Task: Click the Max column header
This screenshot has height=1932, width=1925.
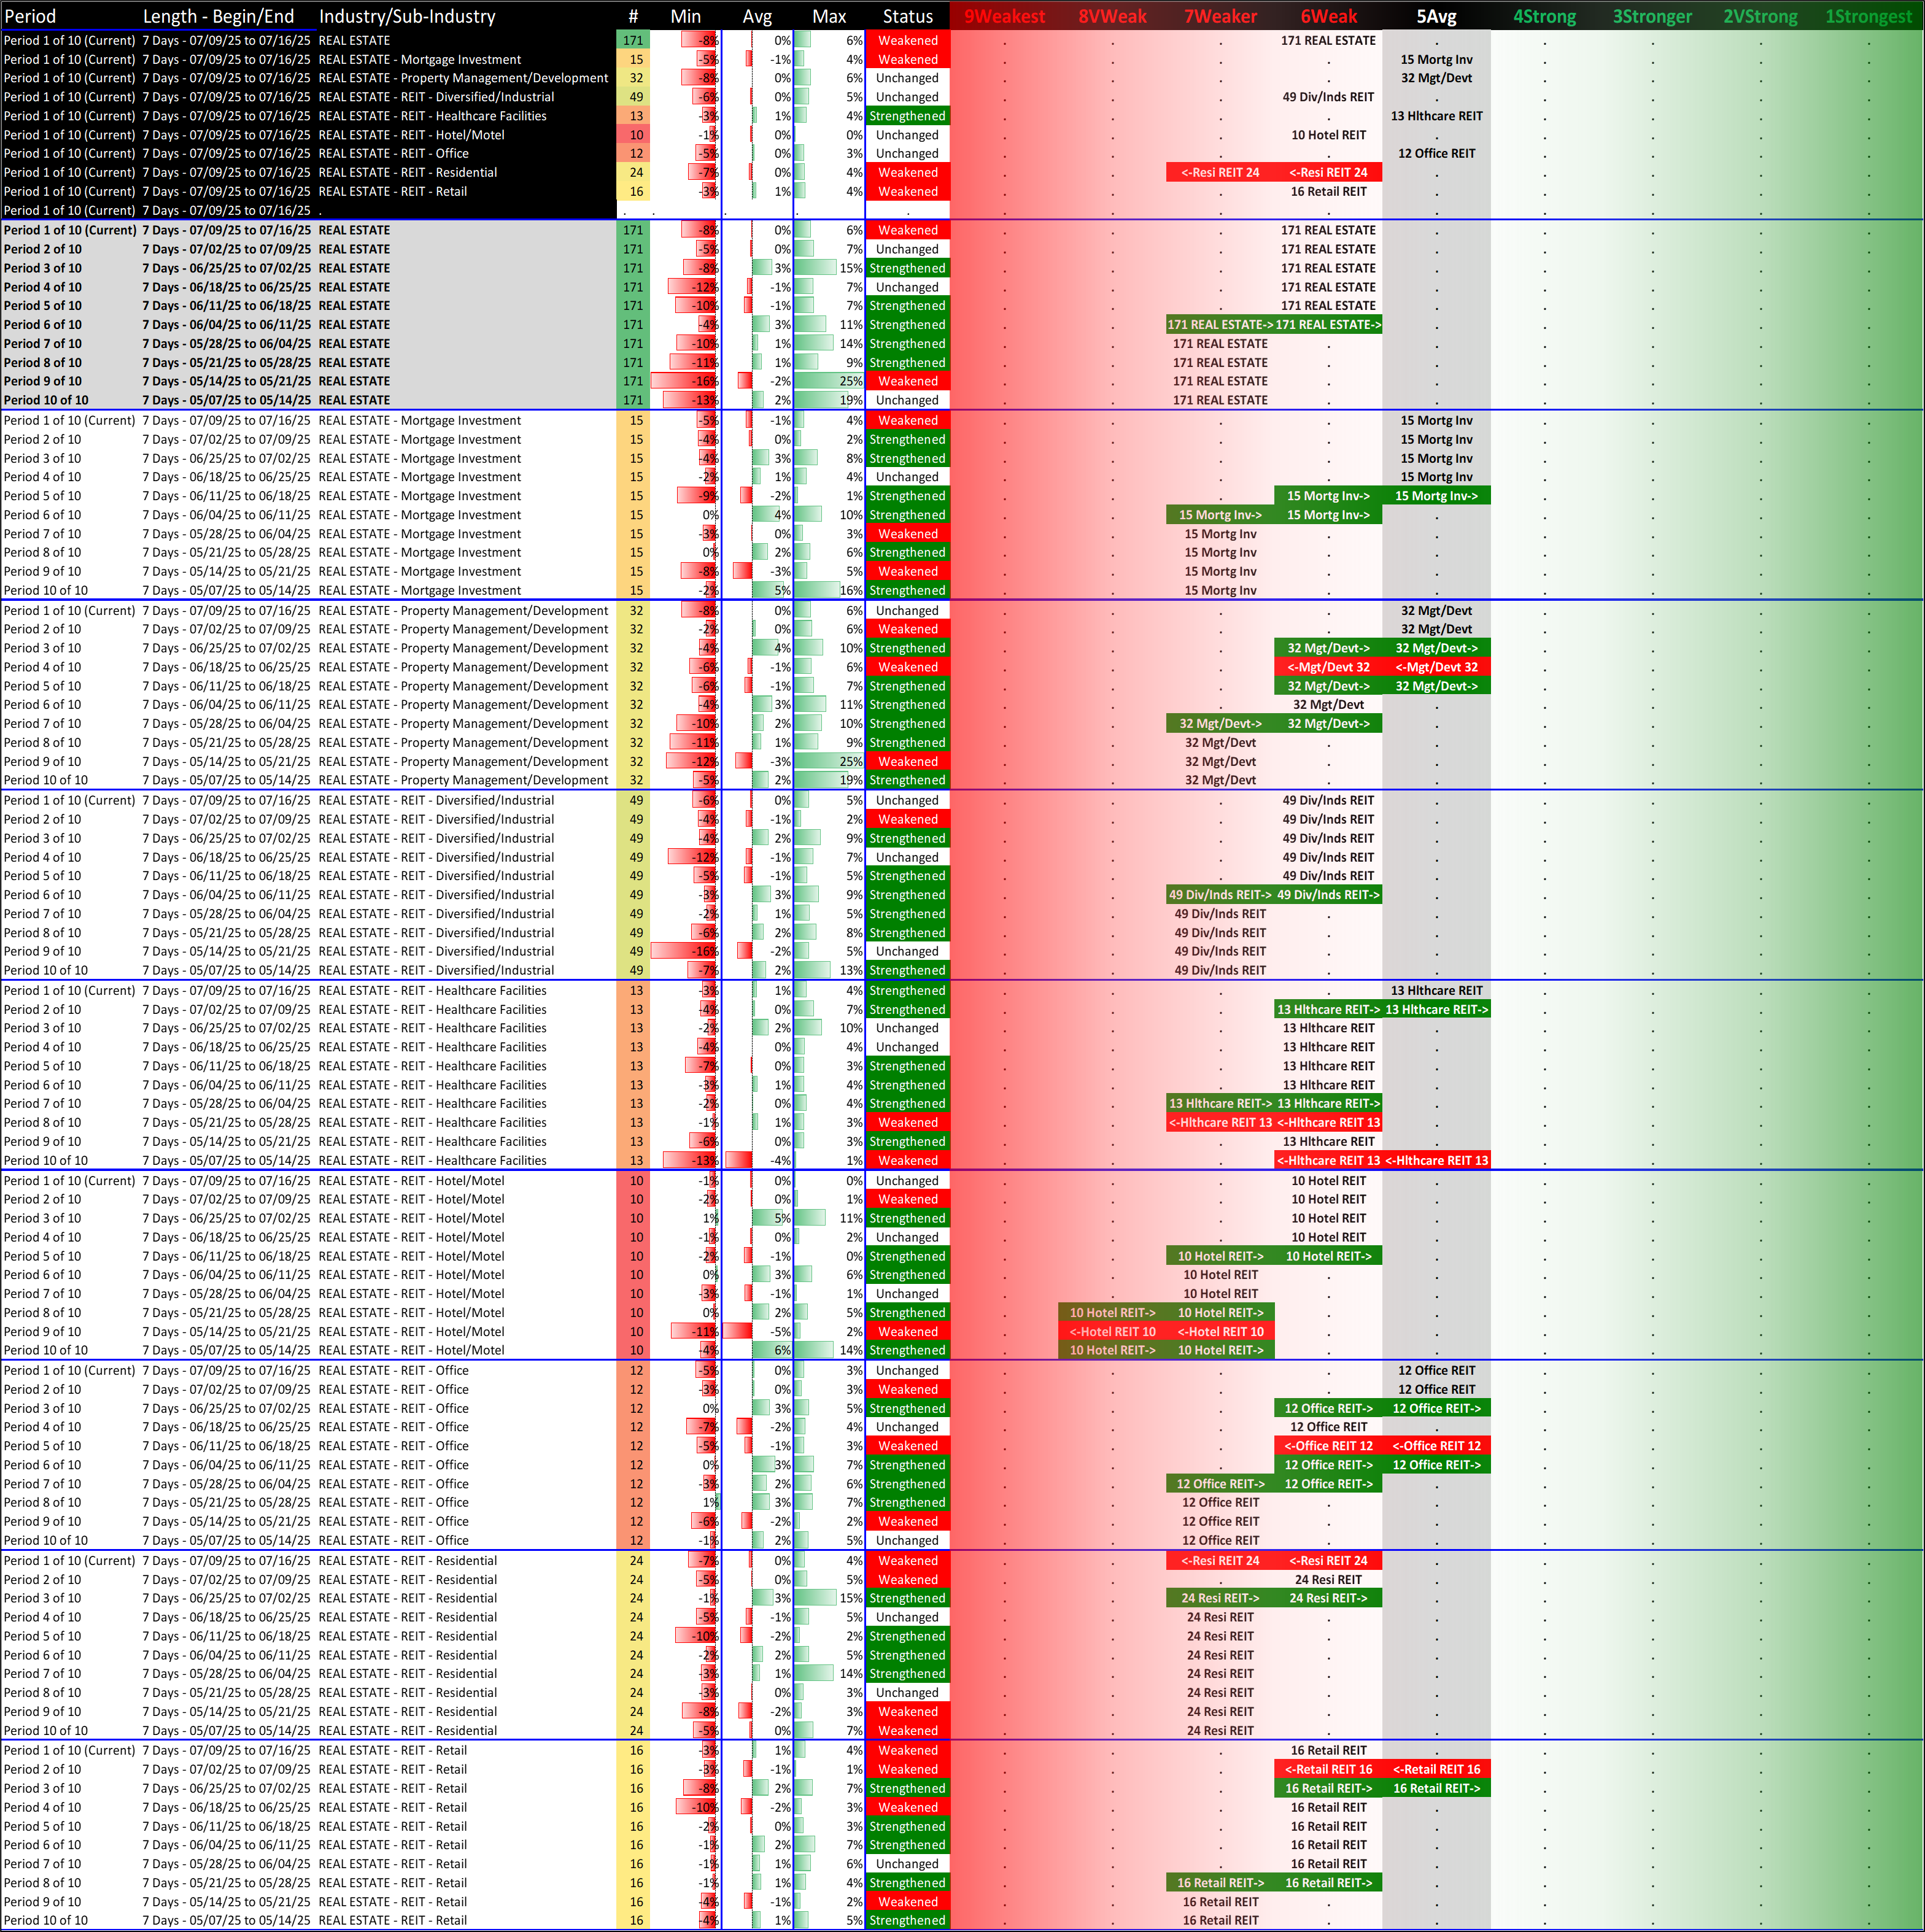Action: pos(829,16)
